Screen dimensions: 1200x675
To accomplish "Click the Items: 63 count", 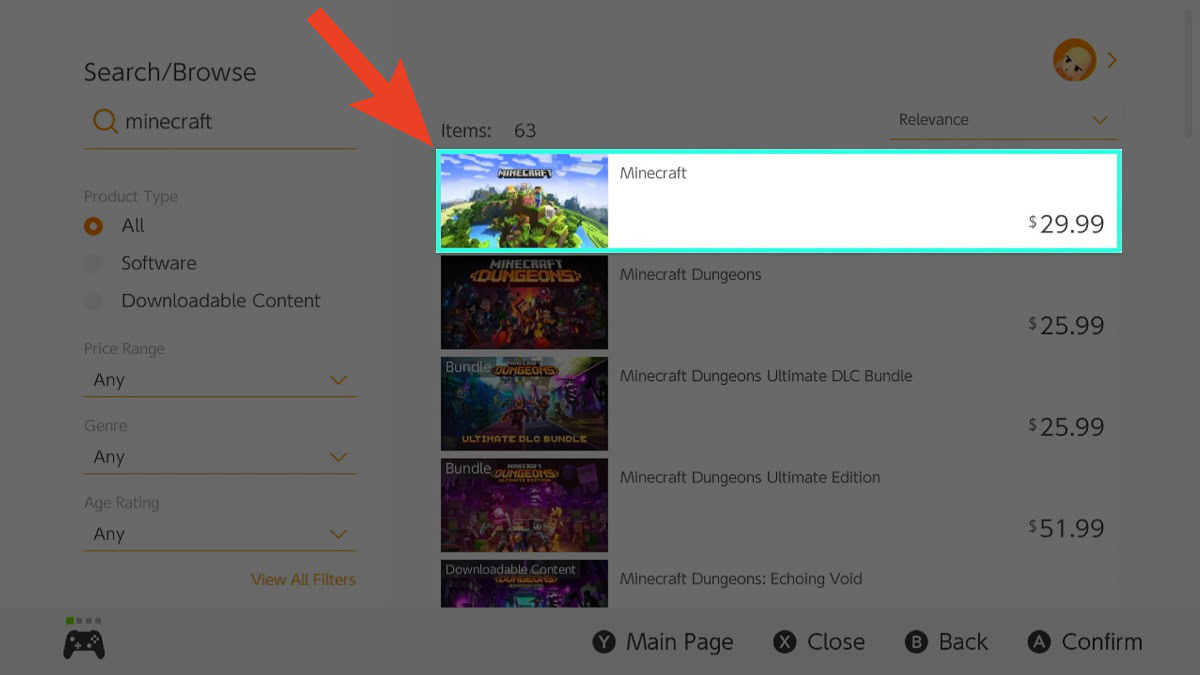I will pos(489,131).
